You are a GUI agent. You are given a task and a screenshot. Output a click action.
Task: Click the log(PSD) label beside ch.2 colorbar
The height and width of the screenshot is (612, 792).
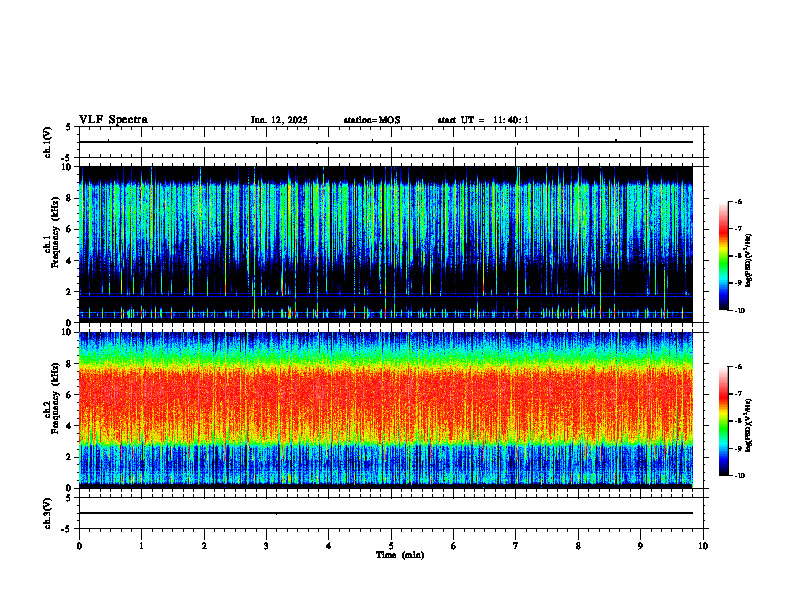[749, 425]
